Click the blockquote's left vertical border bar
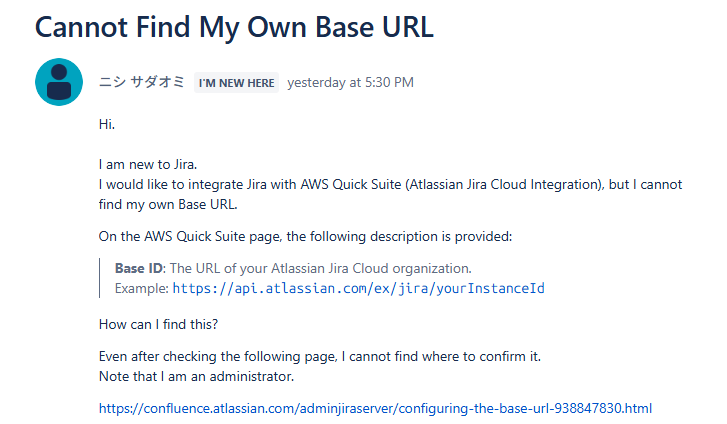Image resolution: width=727 pixels, height=424 pixels. click(100, 278)
